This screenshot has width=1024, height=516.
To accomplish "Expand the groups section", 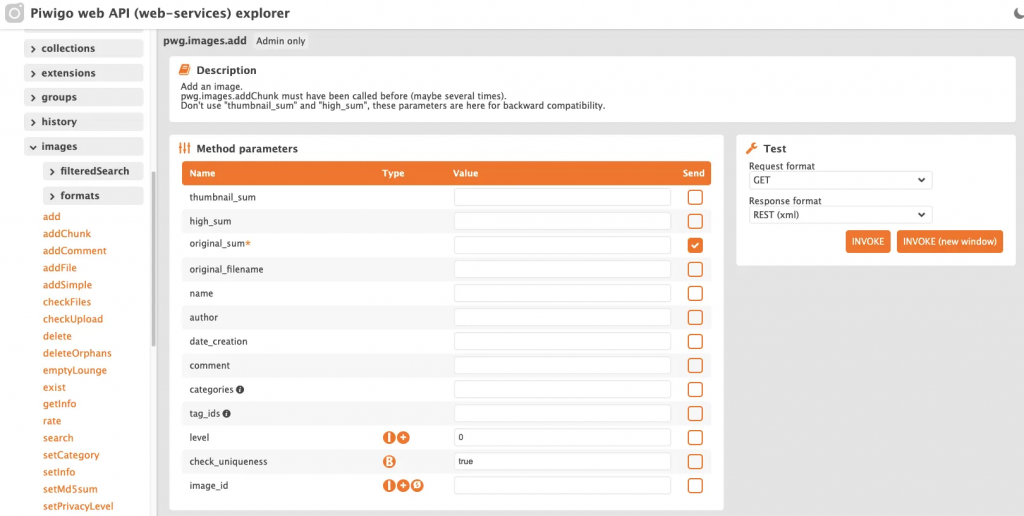I will tap(84, 97).
